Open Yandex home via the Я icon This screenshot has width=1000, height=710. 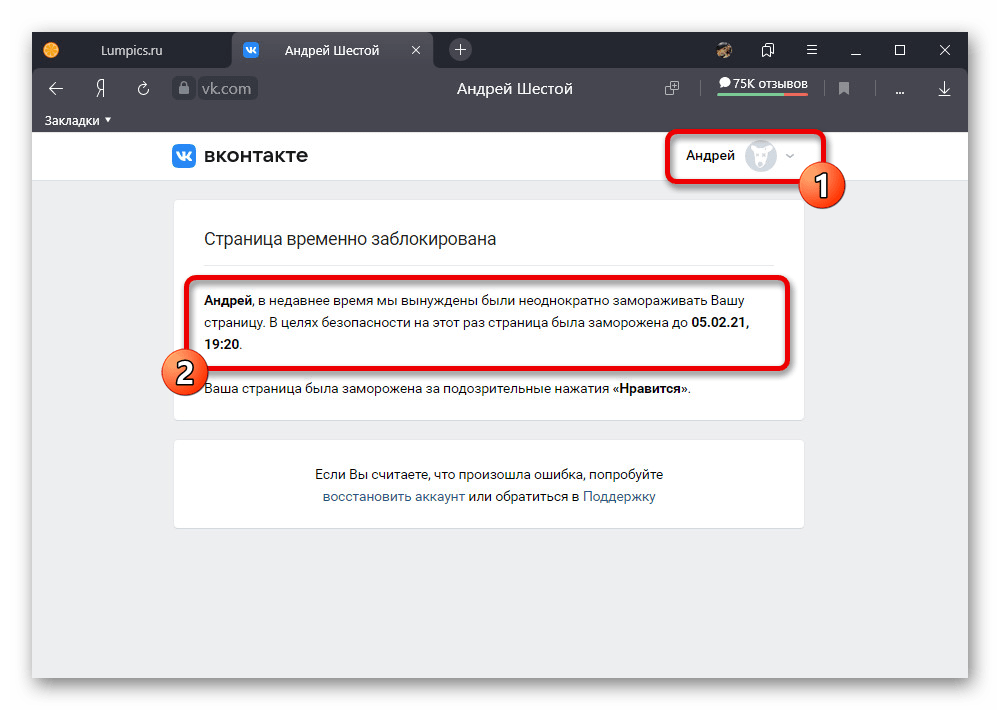tap(100, 89)
